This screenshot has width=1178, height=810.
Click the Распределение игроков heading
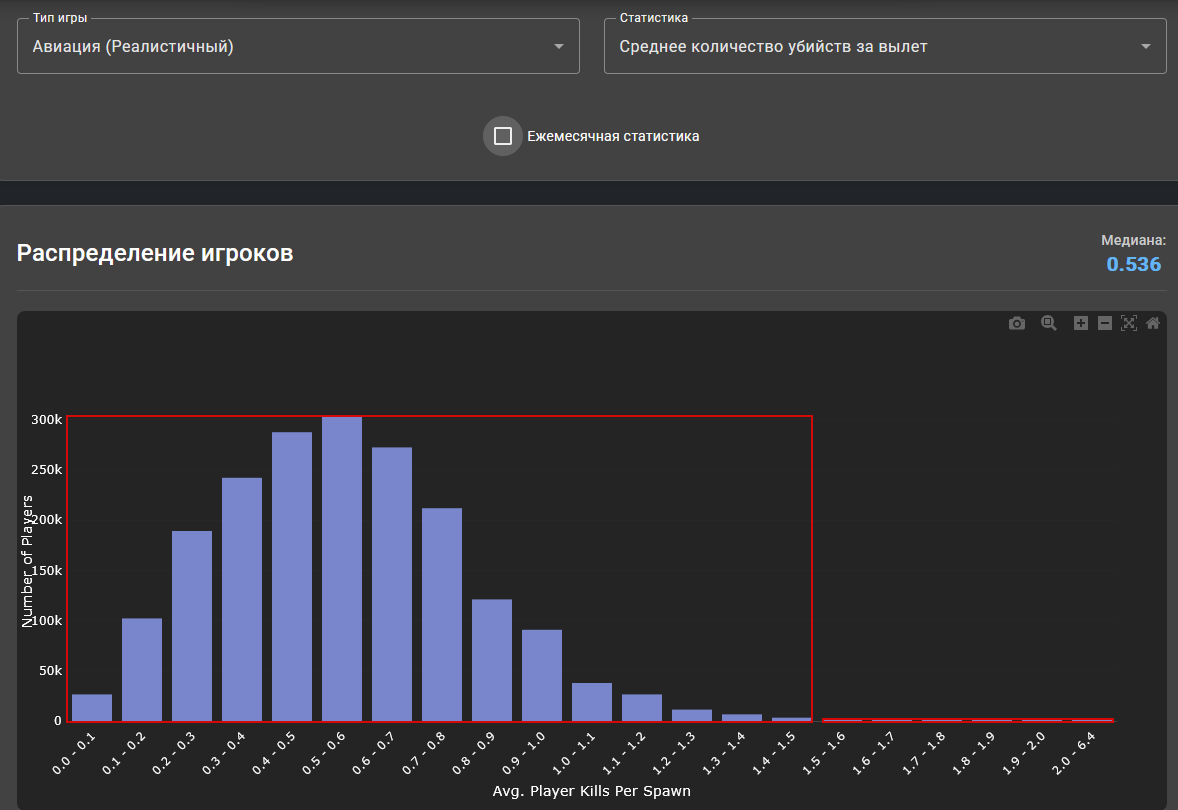coord(155,253)
